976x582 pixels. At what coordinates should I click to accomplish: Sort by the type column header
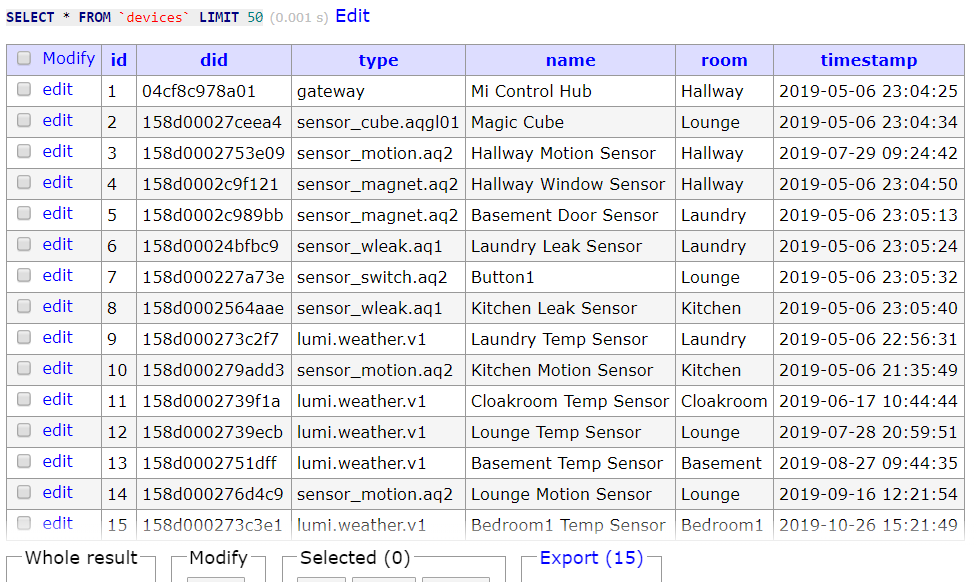[x=378, y=60]
